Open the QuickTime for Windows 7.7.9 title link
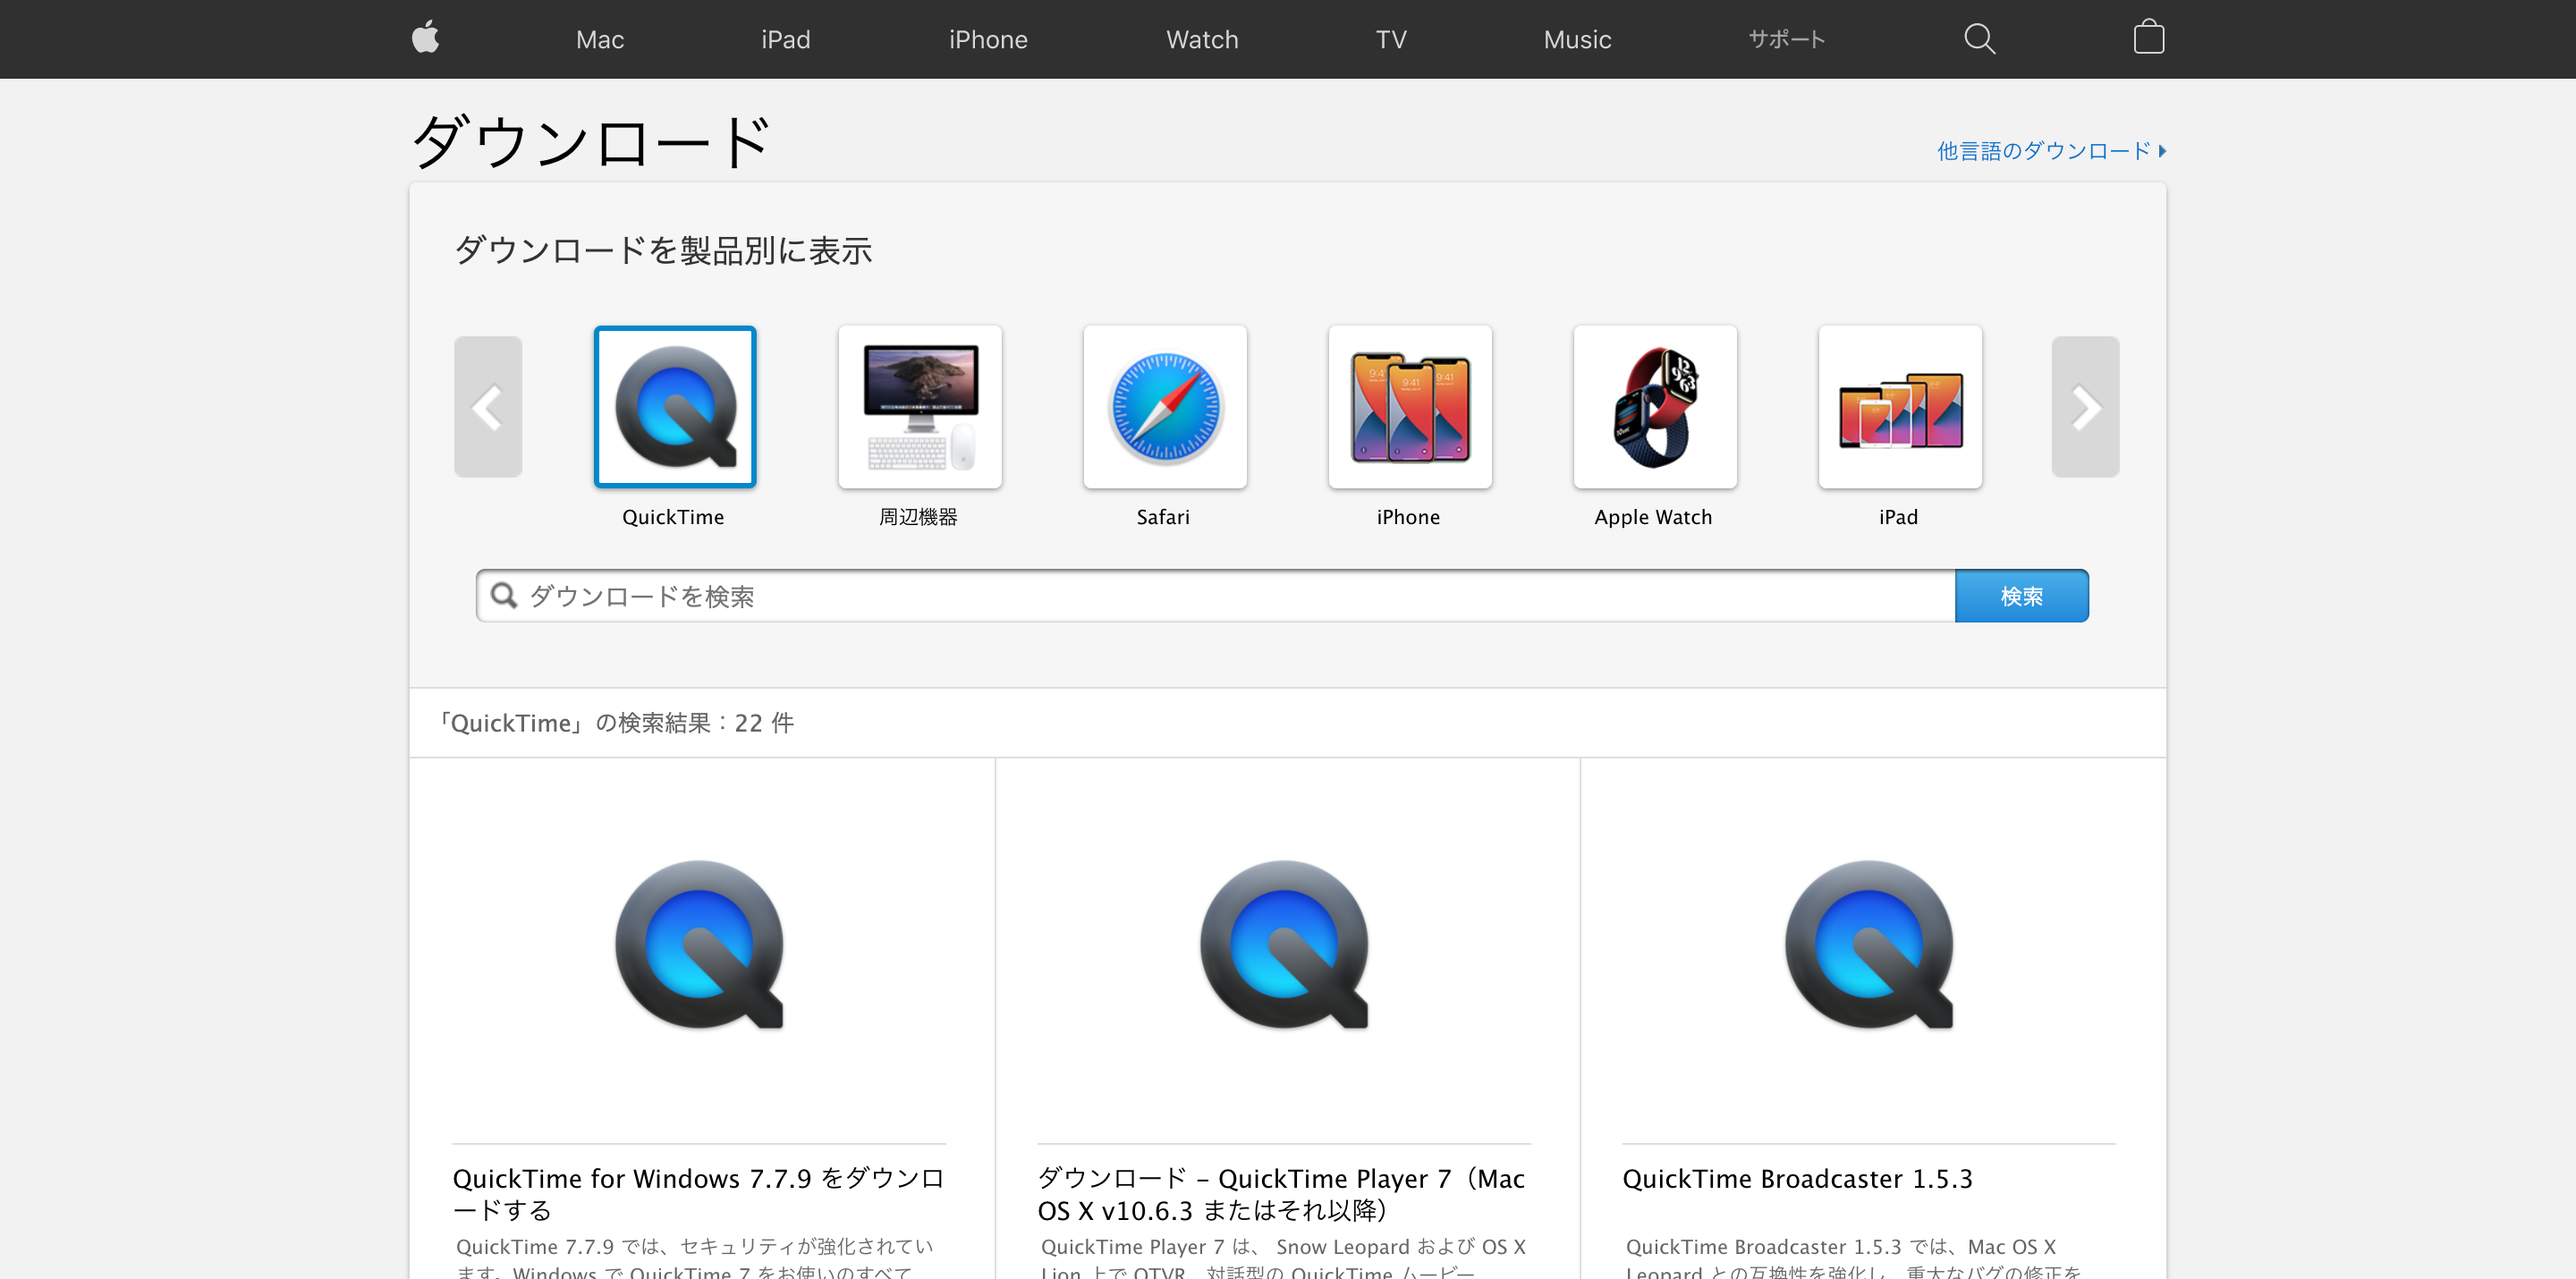 (x=698, y=1194)
